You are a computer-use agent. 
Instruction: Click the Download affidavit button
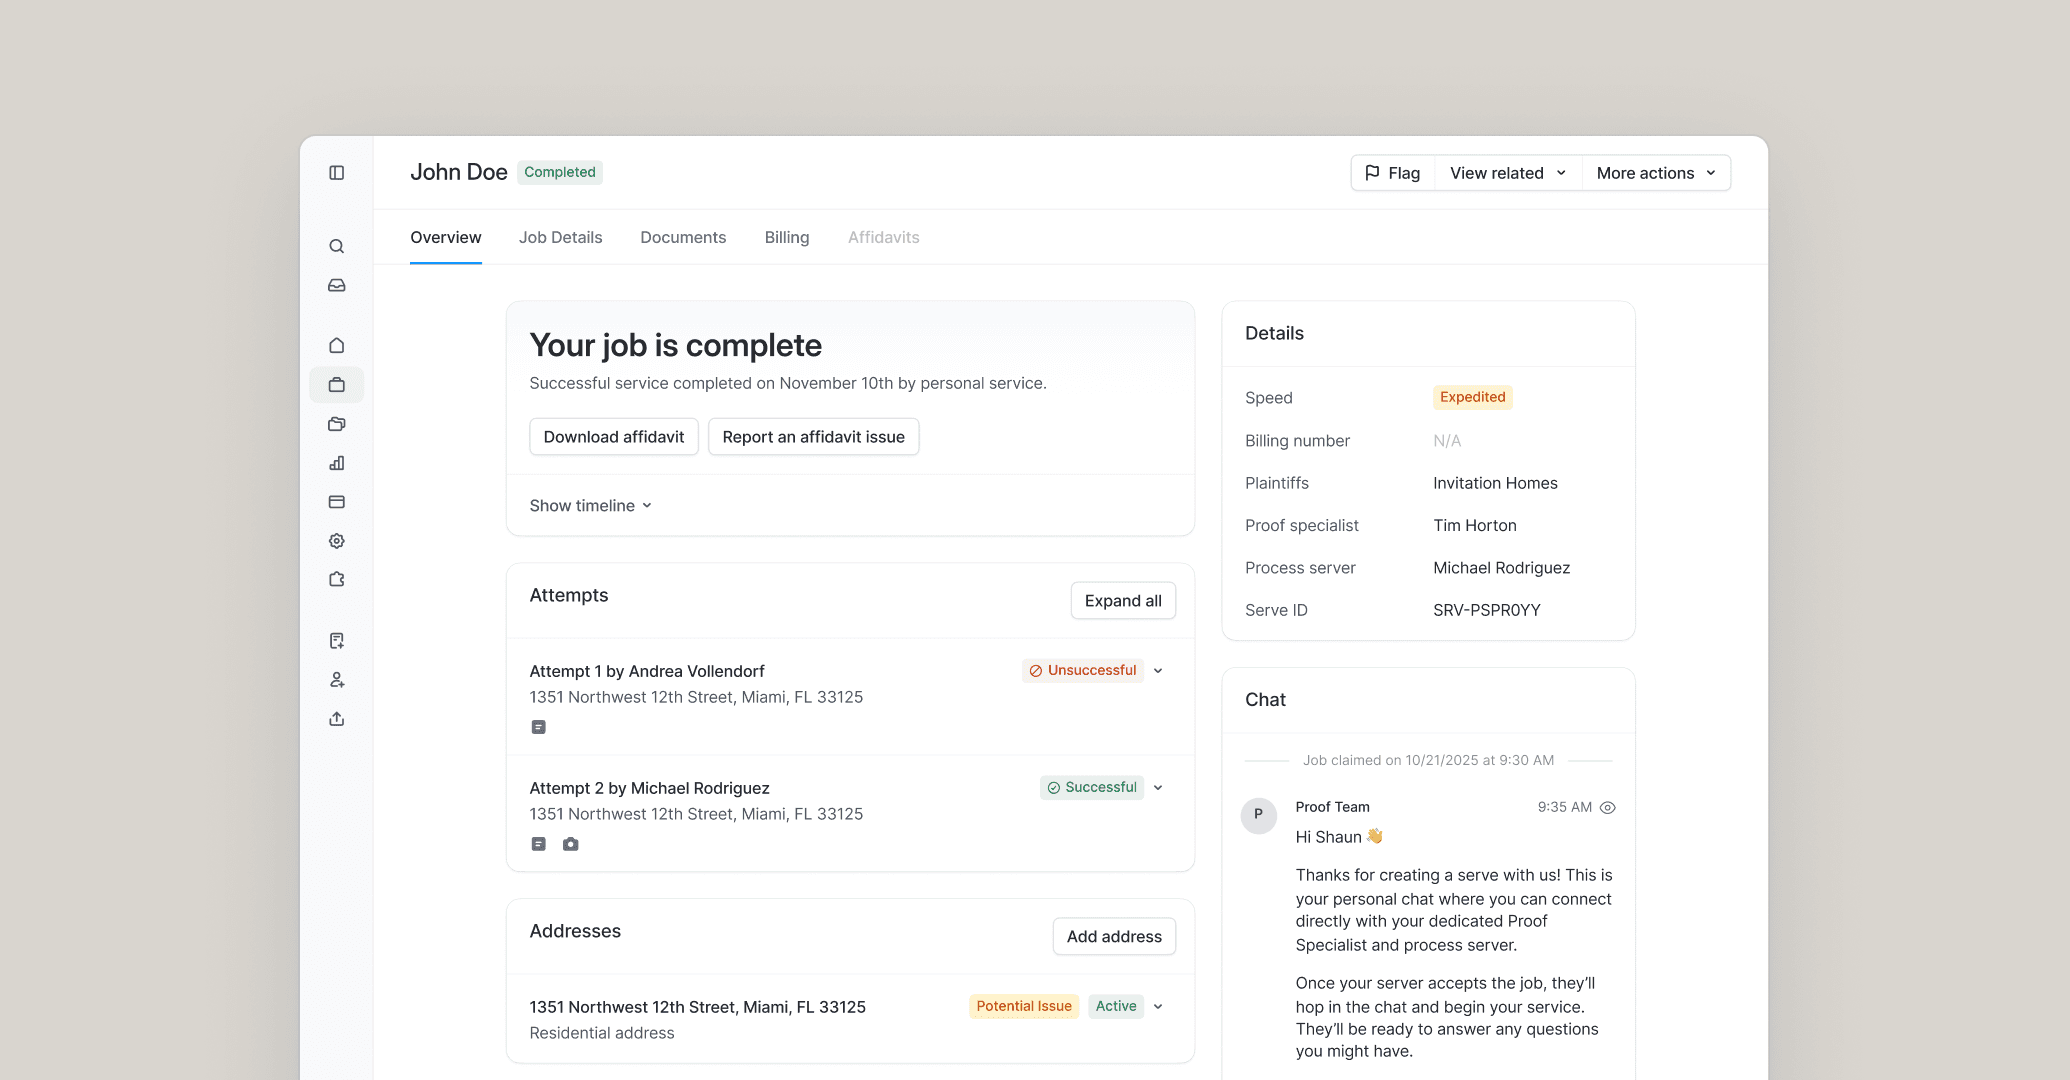coord(613,437)
